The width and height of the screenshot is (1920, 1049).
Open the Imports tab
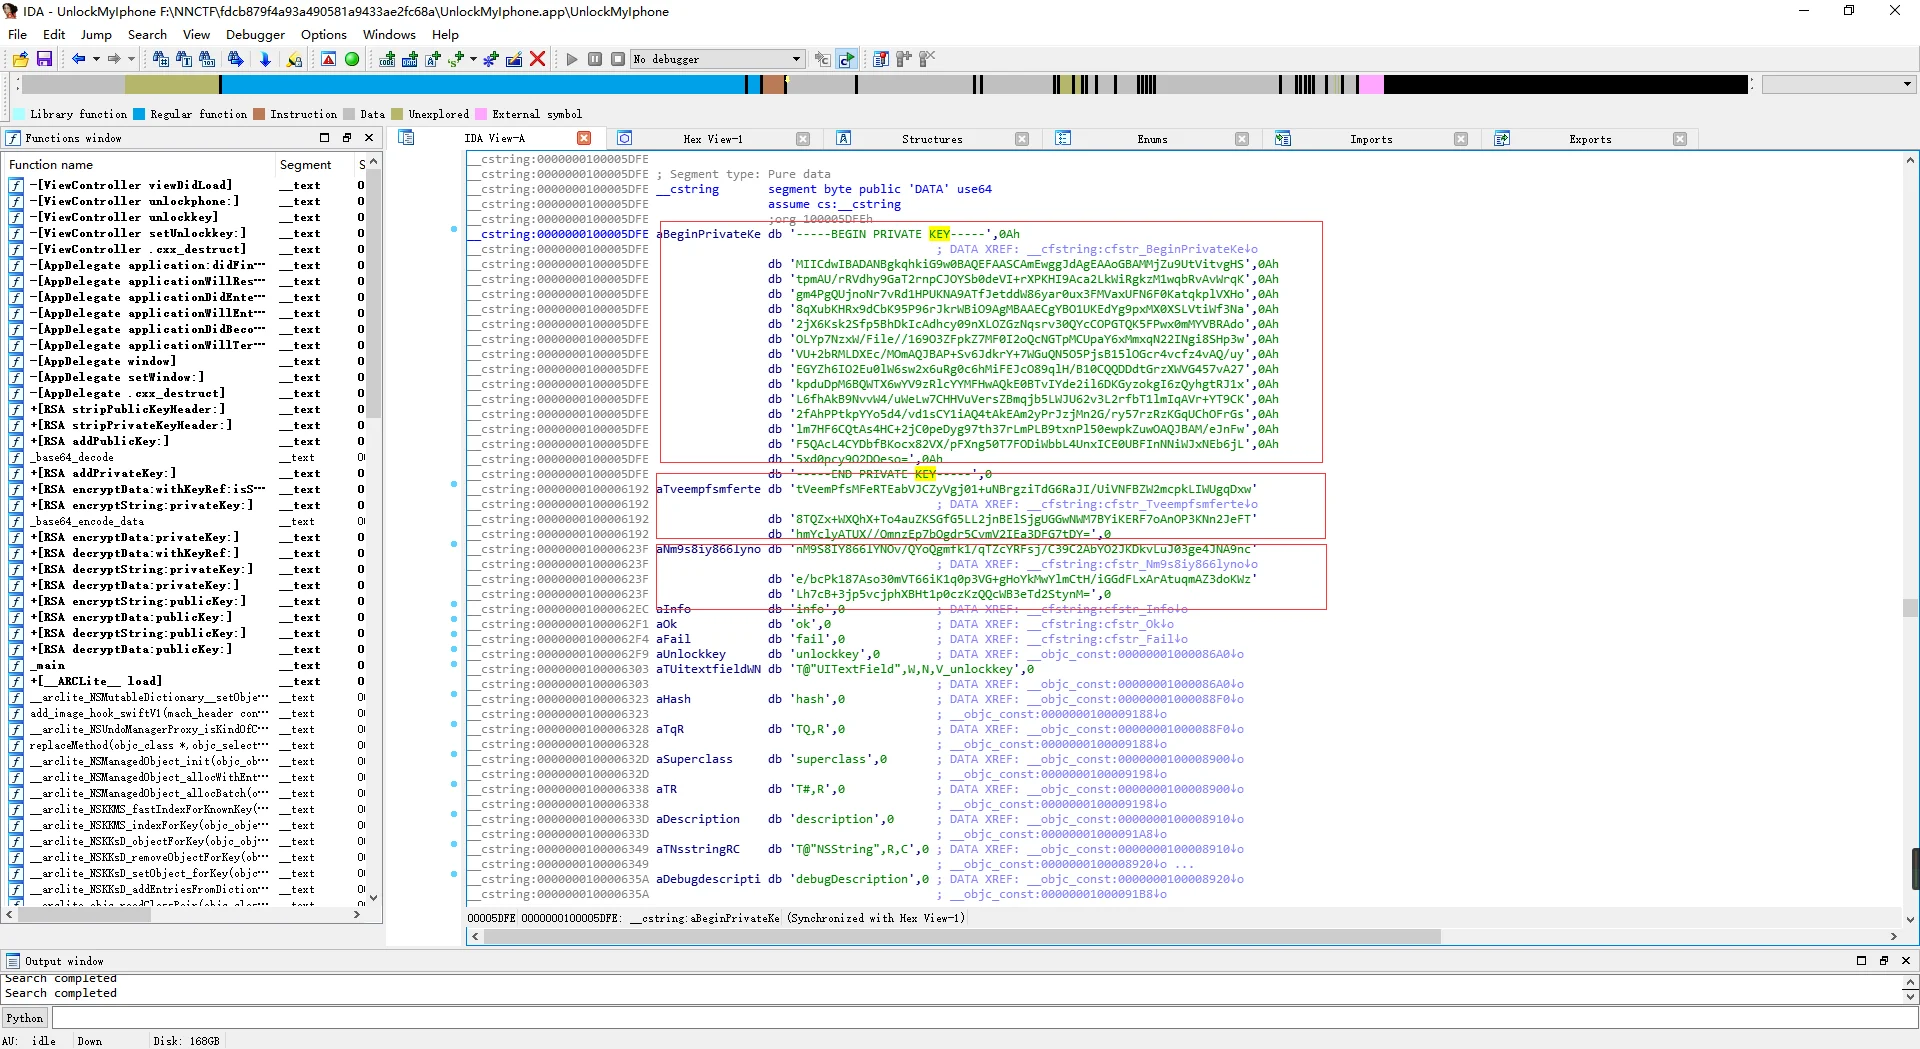pos(1370,139)
